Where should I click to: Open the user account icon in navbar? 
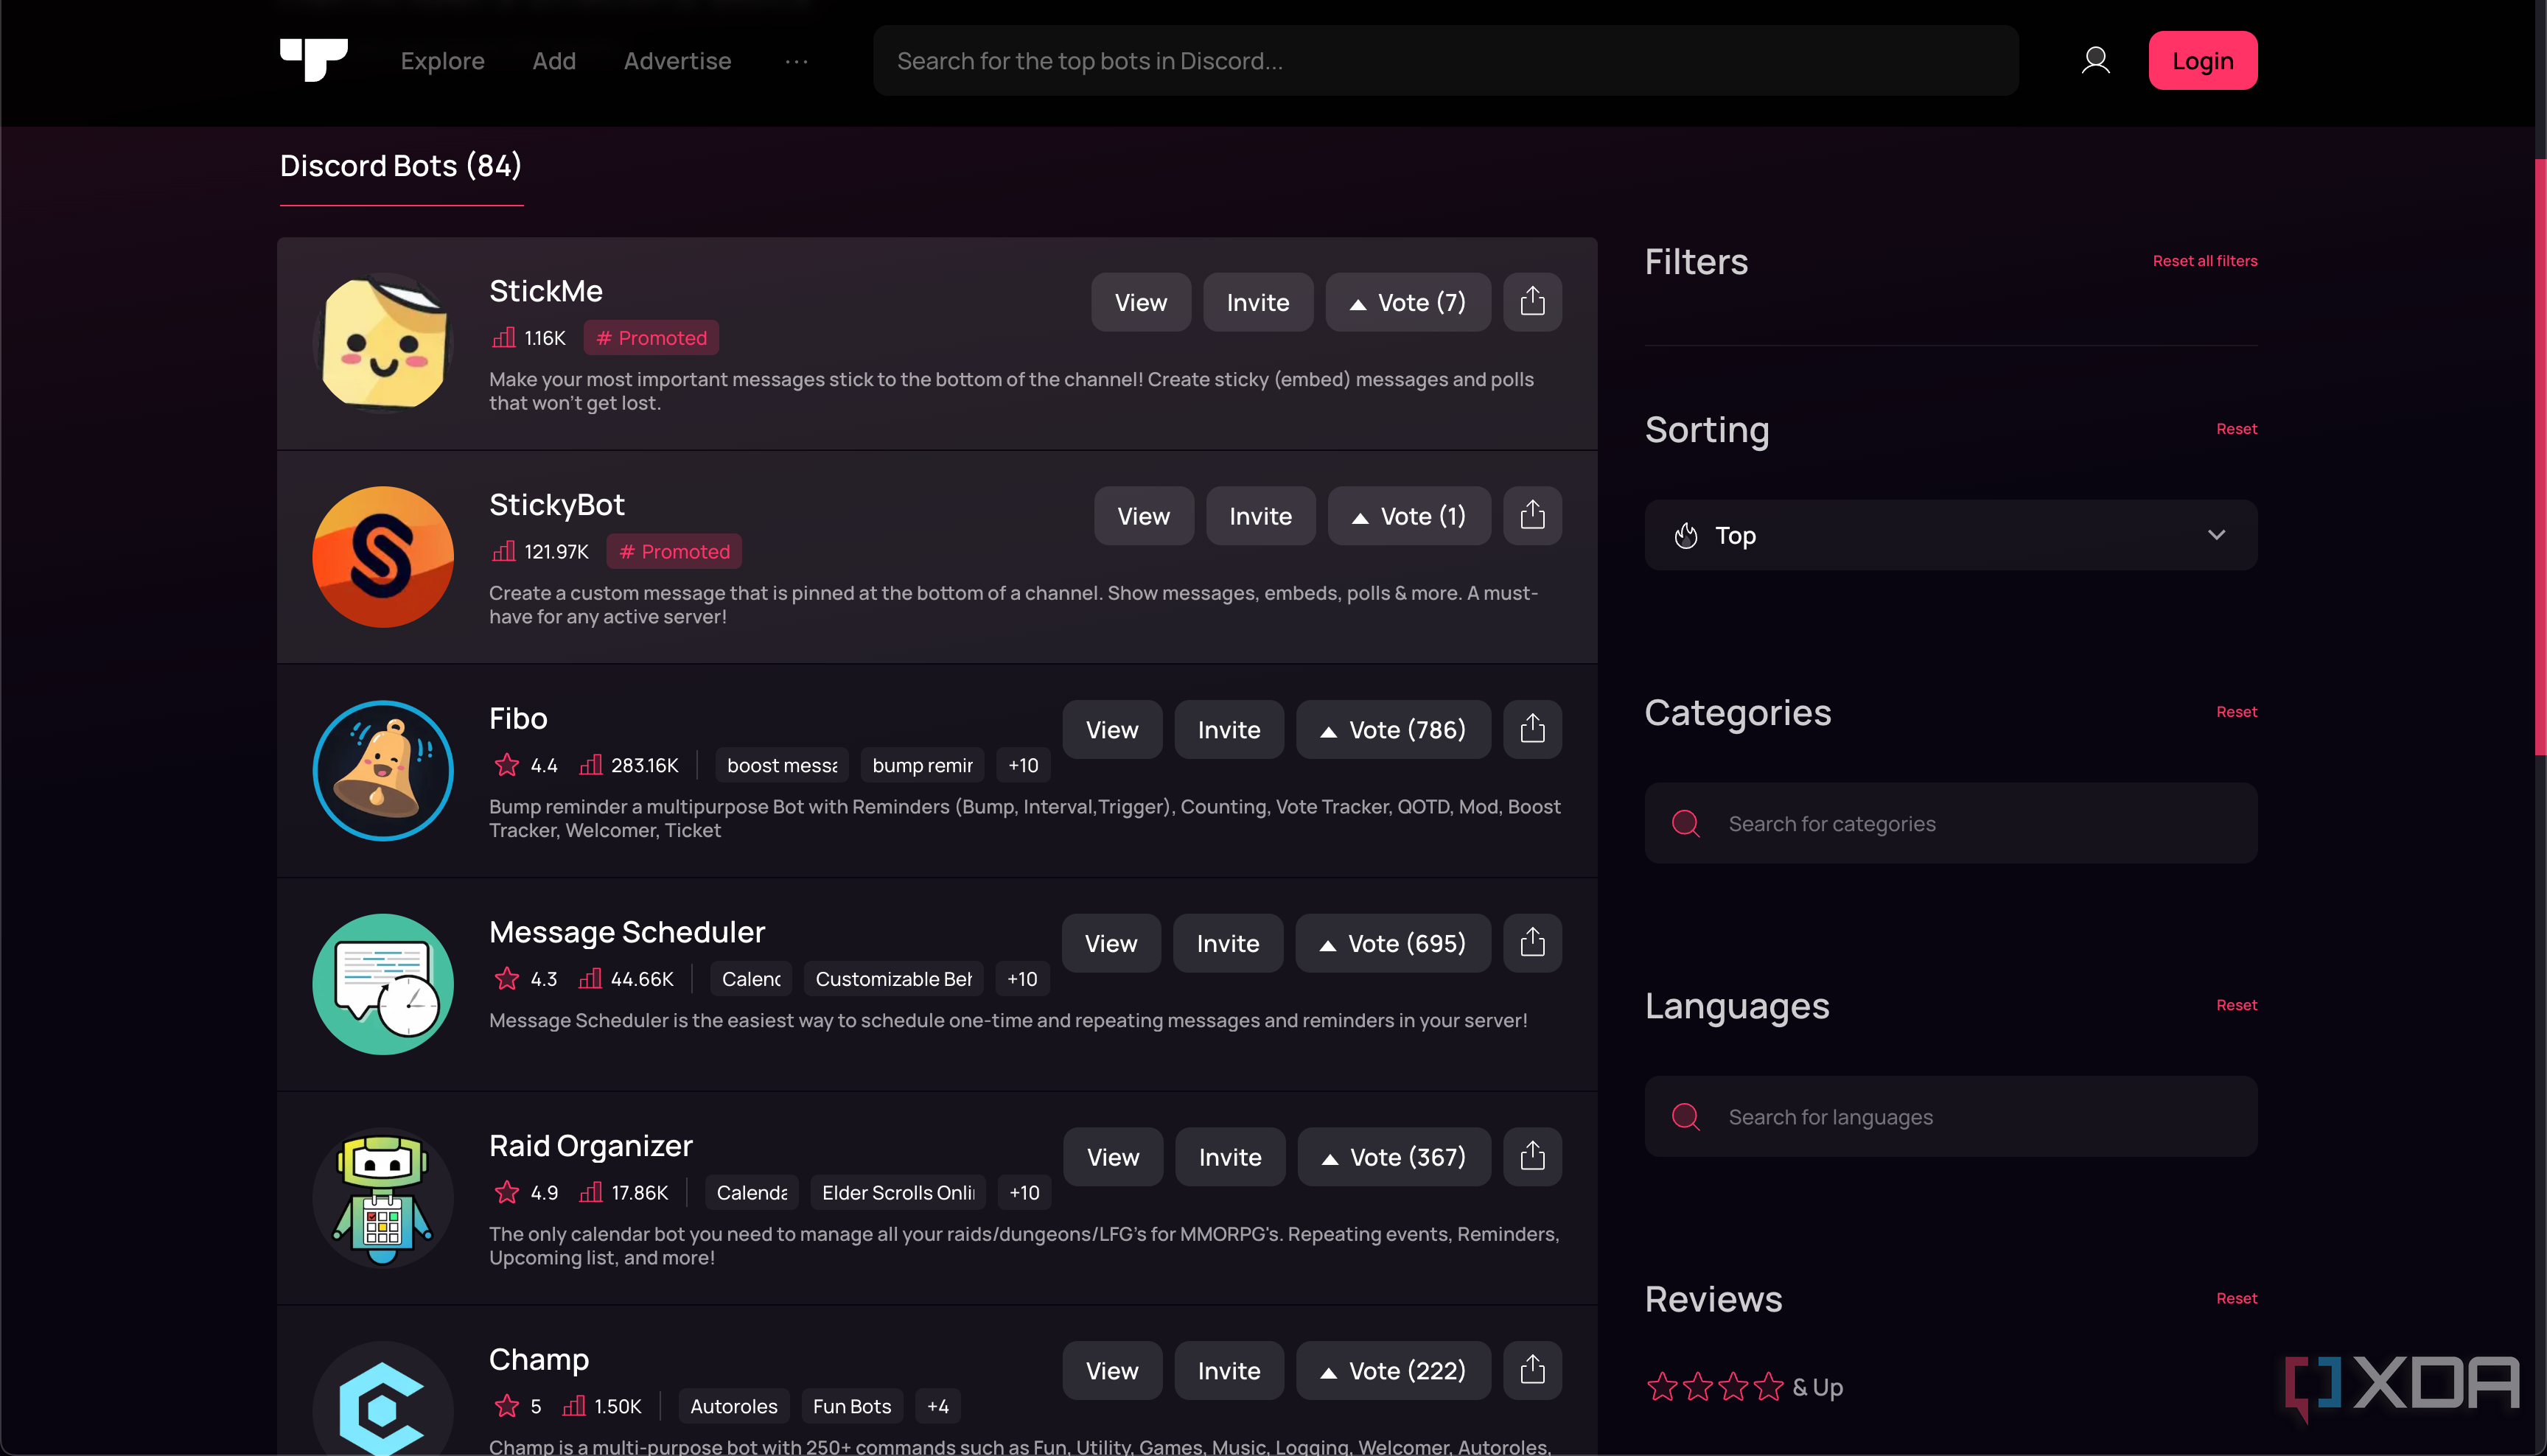click(2095, 60)
